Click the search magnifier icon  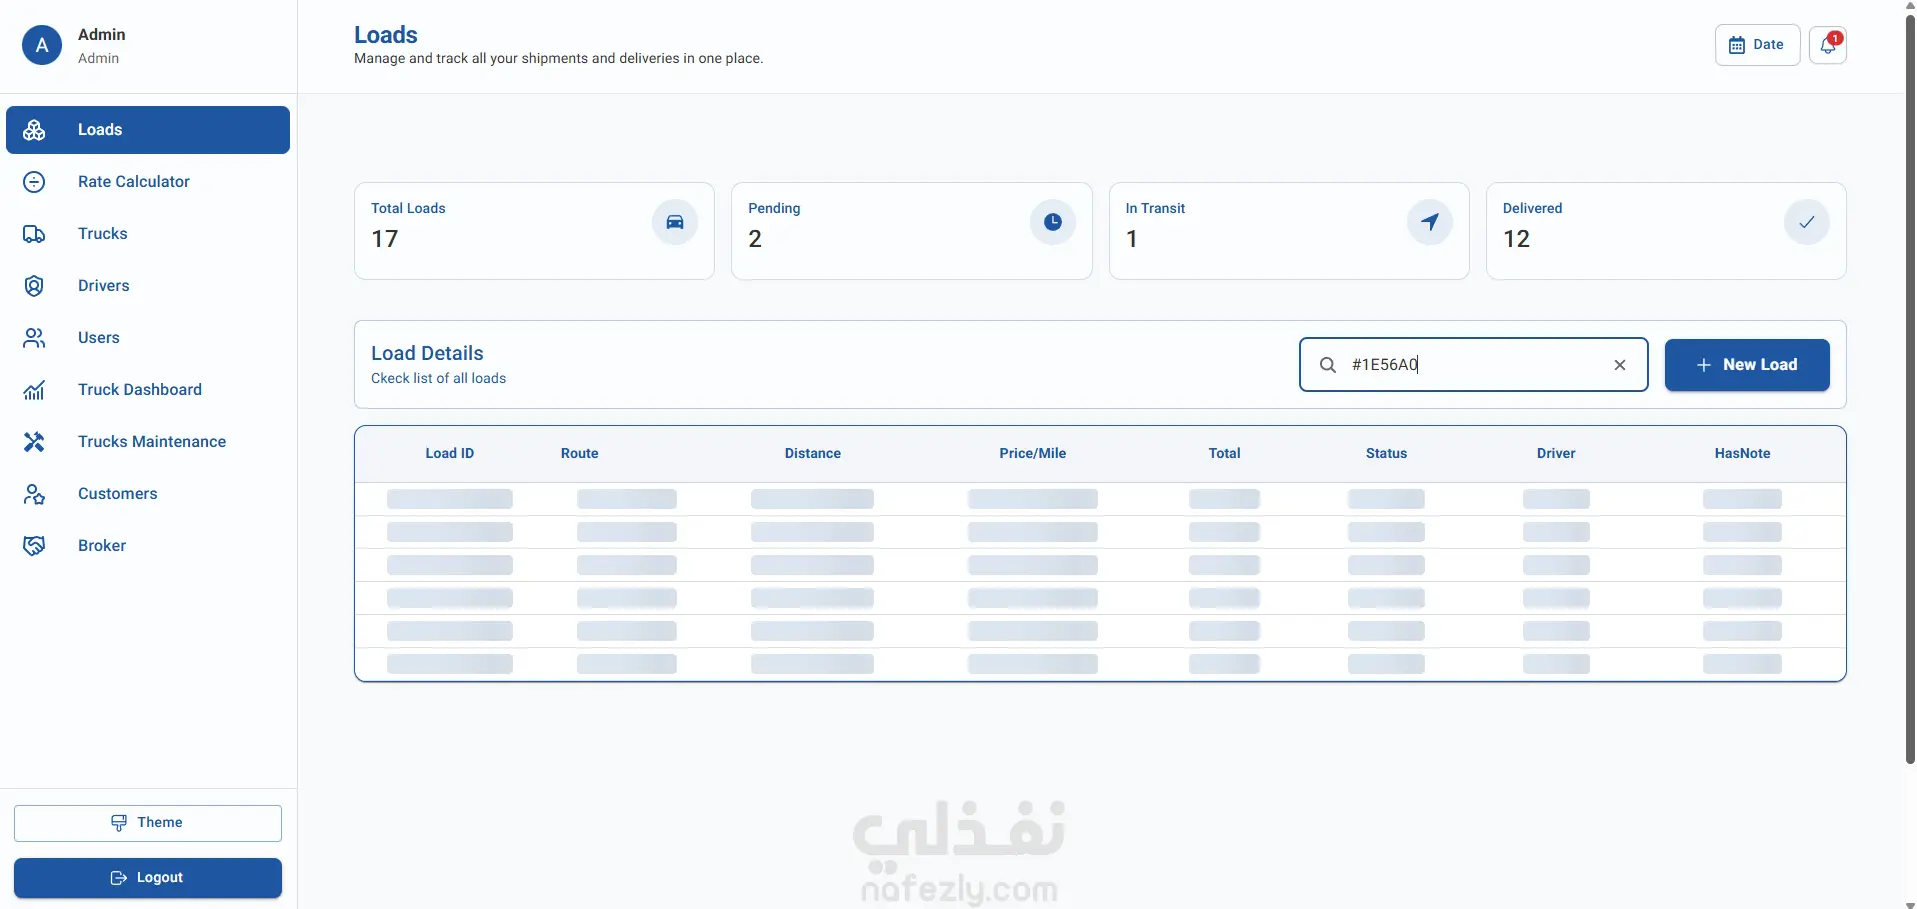click(1328, 365)
